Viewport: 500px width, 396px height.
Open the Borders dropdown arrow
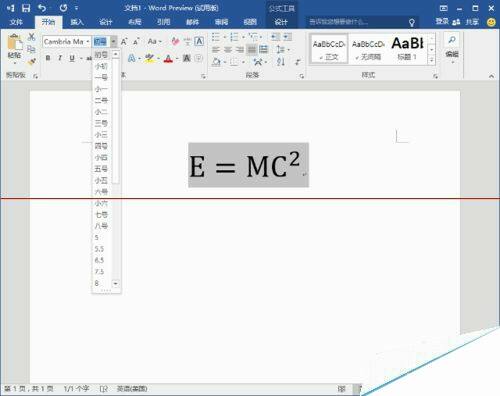(243, 62)
